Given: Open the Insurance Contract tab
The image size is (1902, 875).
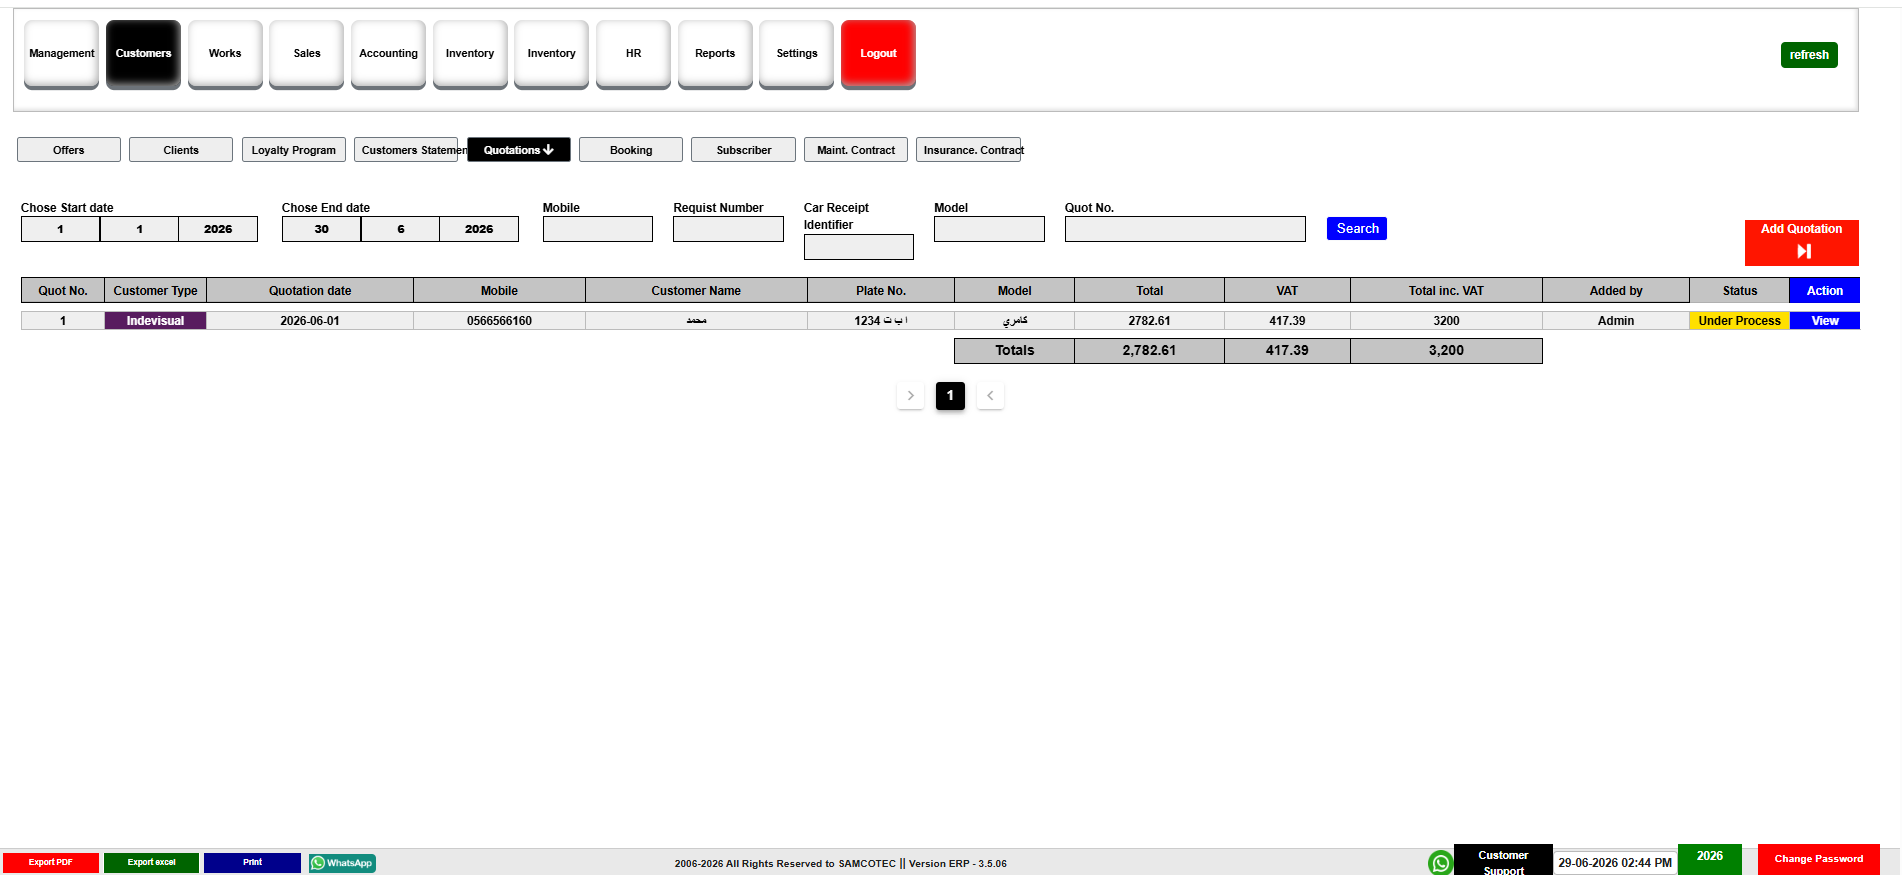Looking at the screenshot, I should (968, 150).
